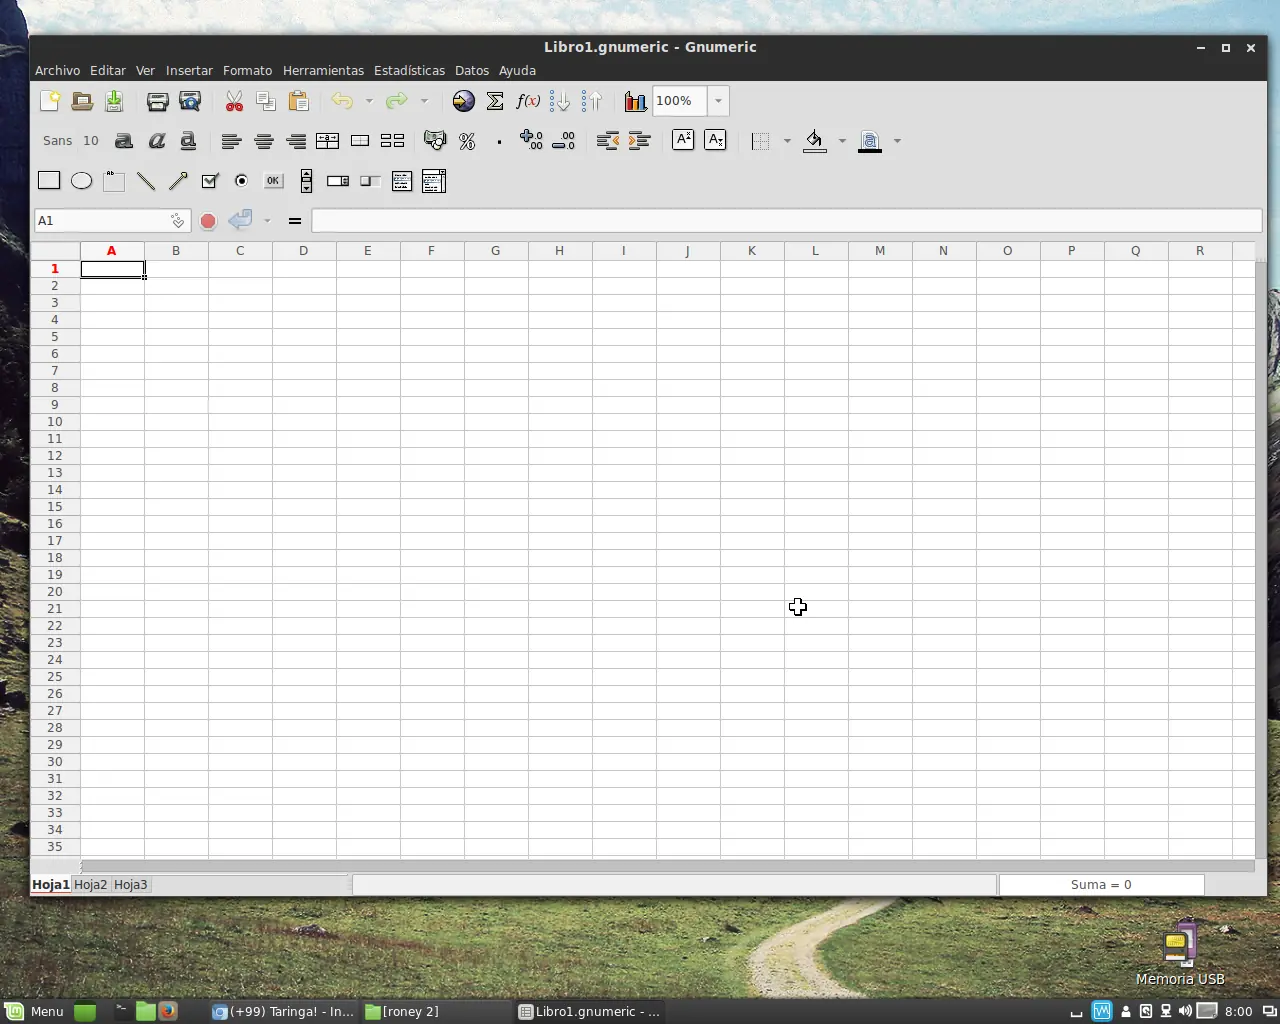Decrease decimal places
Screen dimensions: 1280x1024
[x=564, y=141]
